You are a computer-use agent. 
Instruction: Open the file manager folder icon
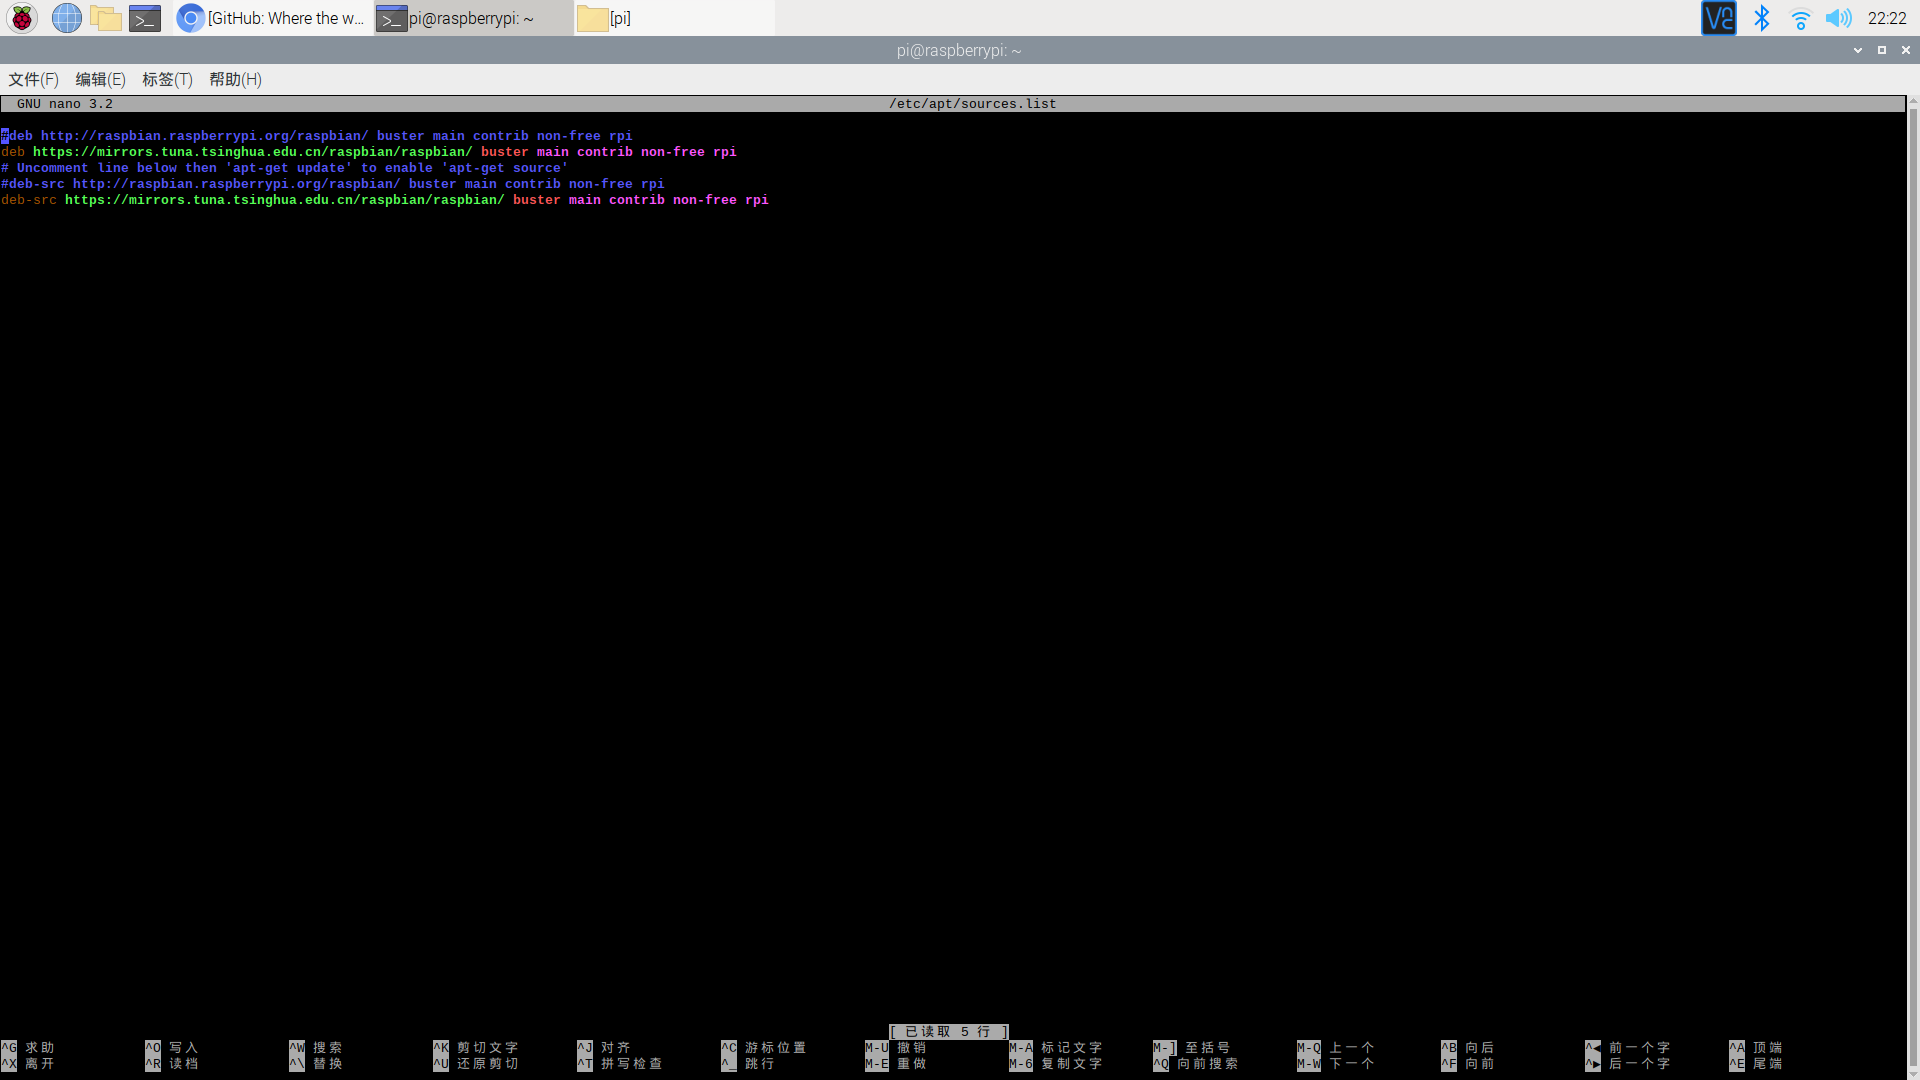point(106,18)
